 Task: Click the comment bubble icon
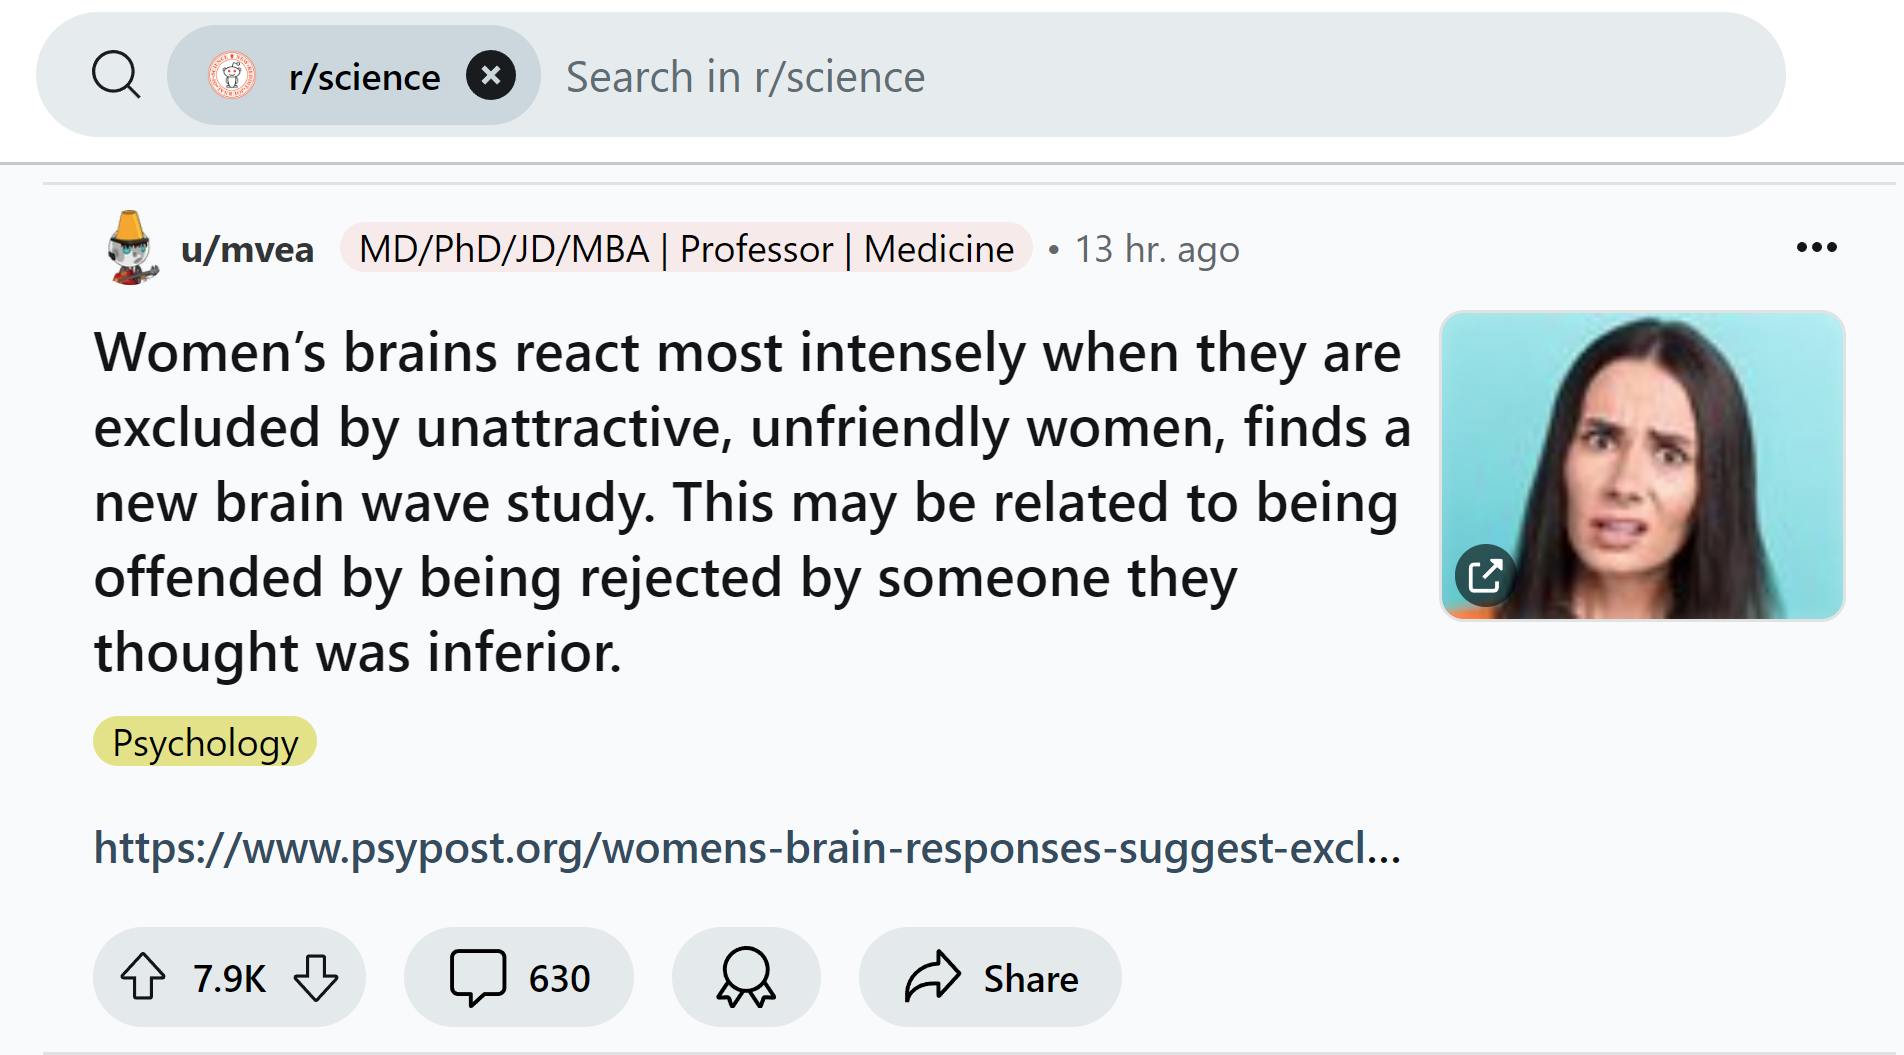(x=477, y=977)
